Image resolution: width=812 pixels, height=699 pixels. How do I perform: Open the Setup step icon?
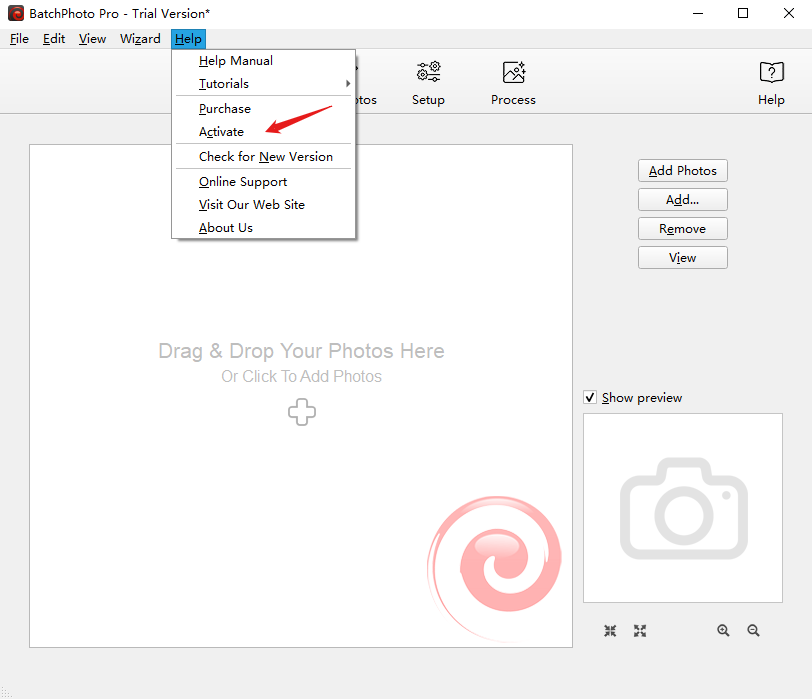[428, 72]
